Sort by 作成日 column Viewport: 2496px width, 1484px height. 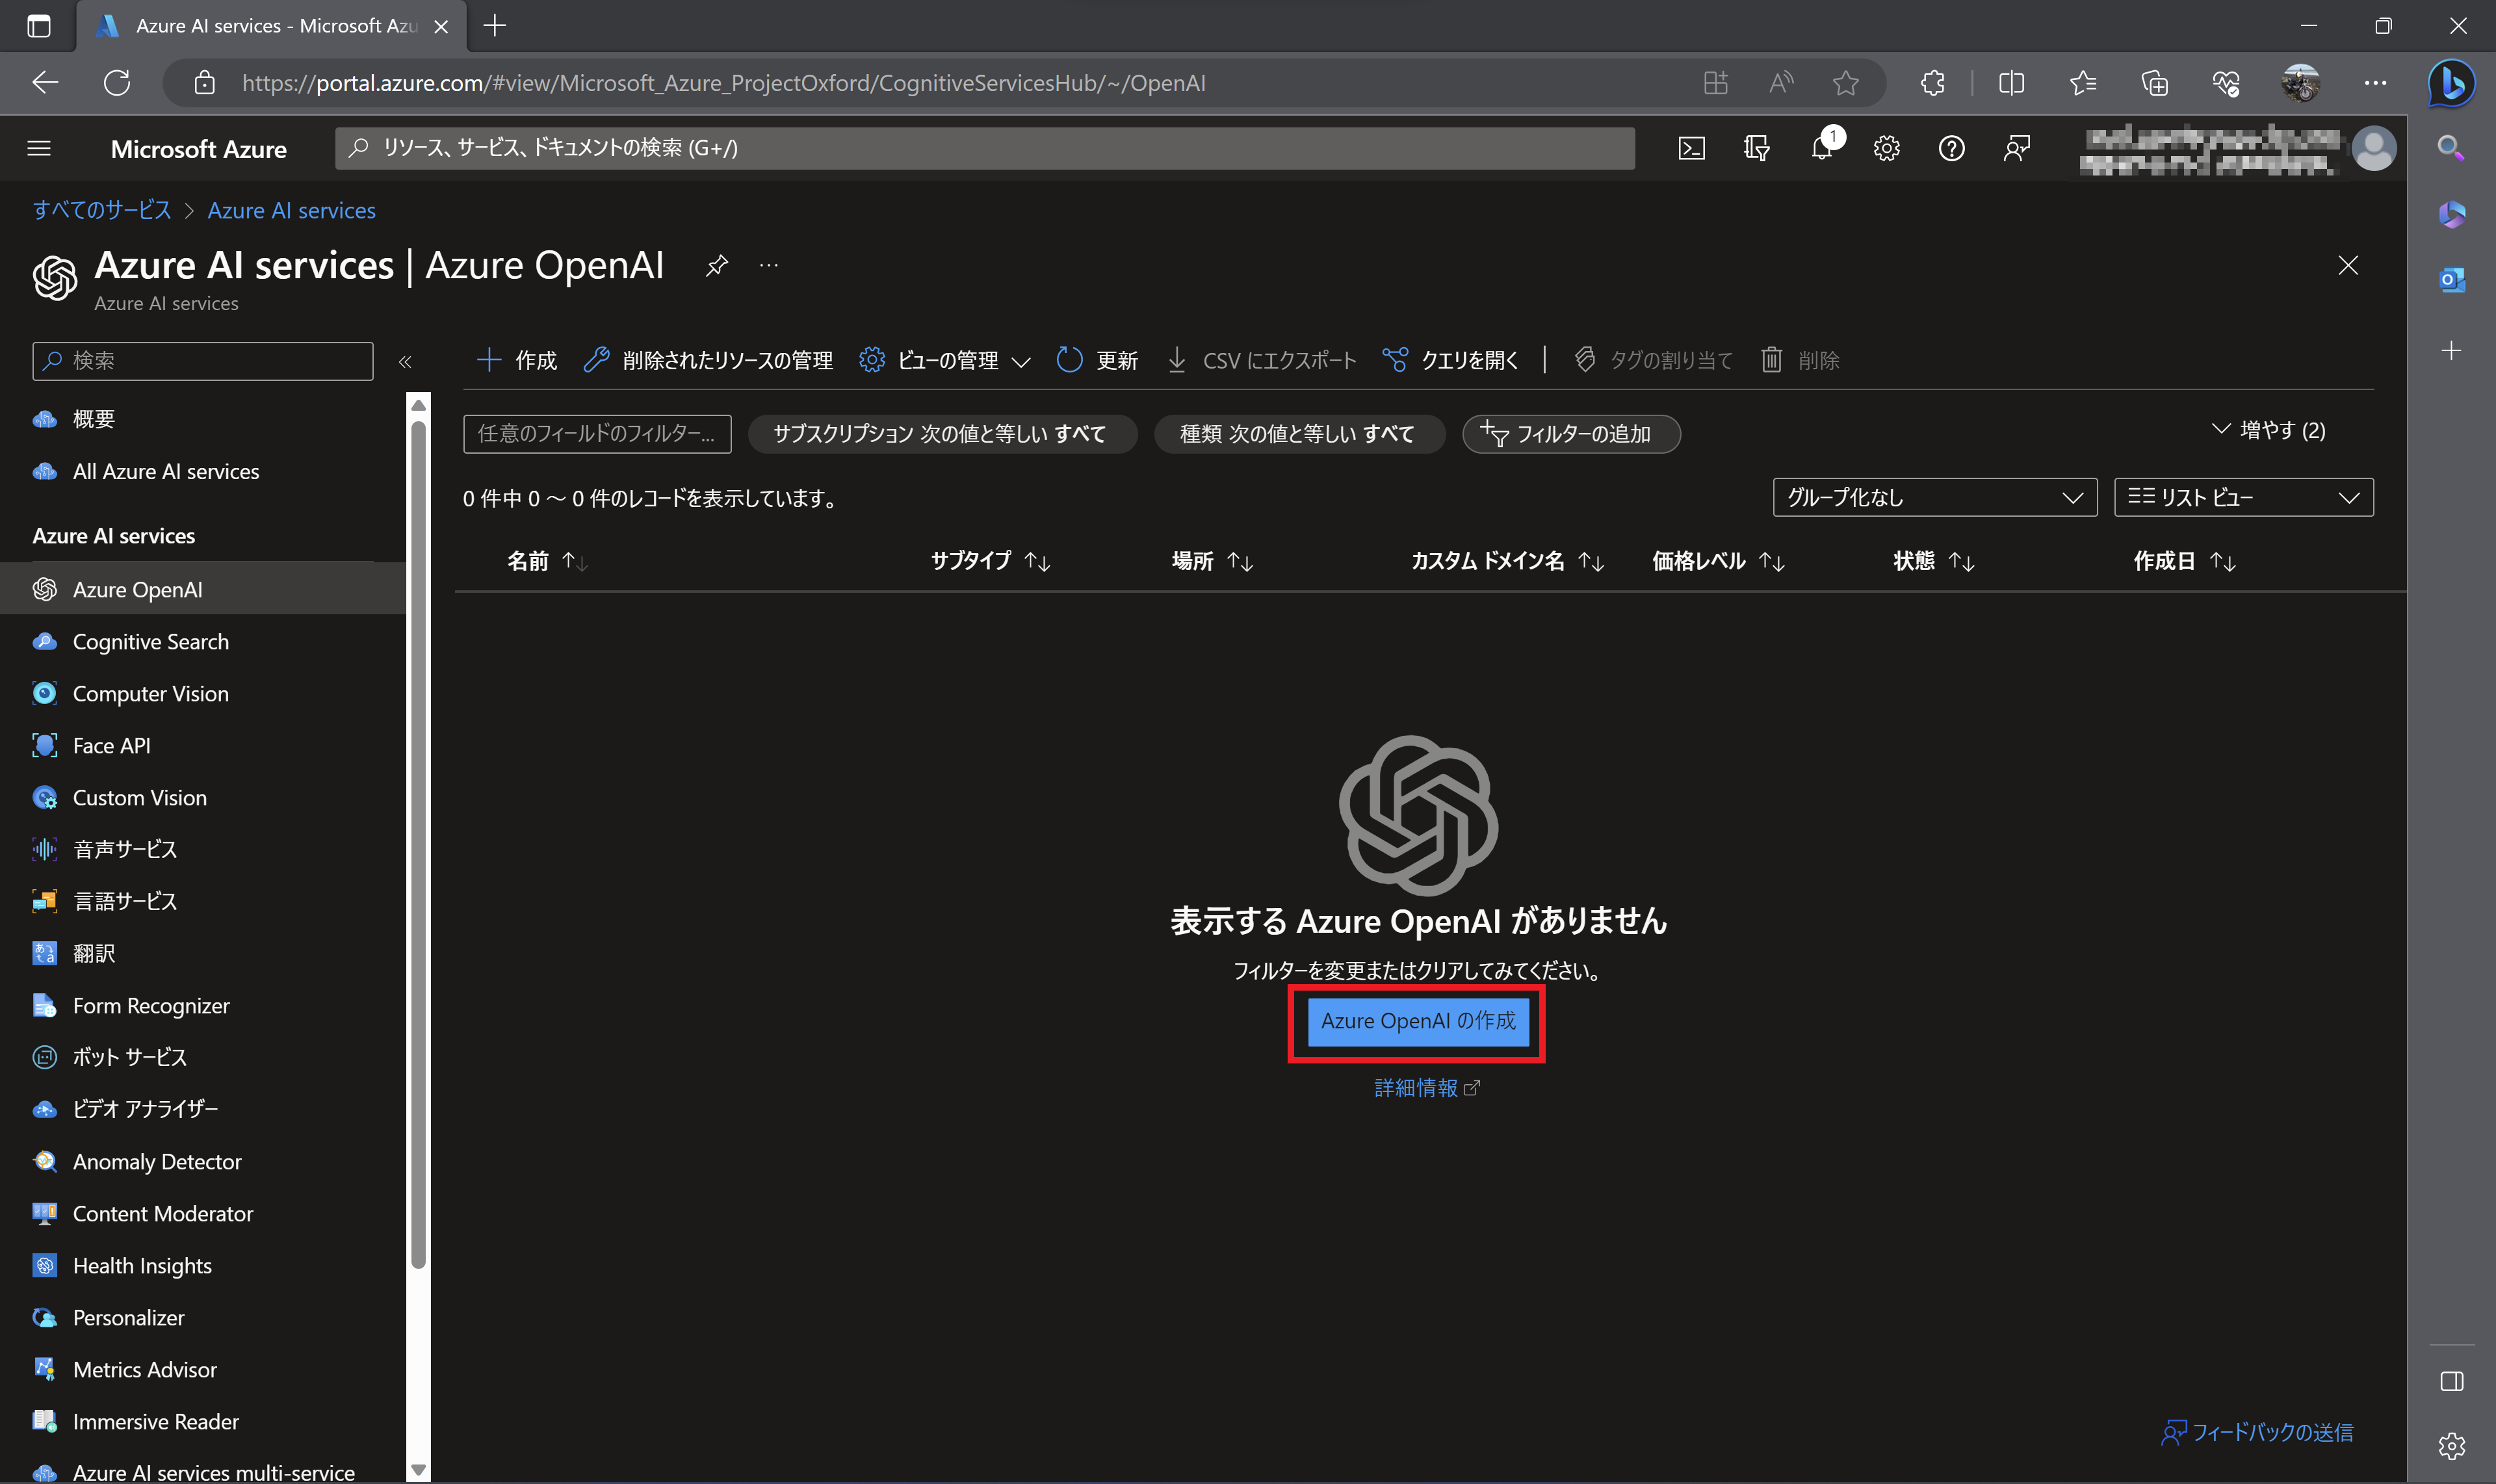point(2184,561)
